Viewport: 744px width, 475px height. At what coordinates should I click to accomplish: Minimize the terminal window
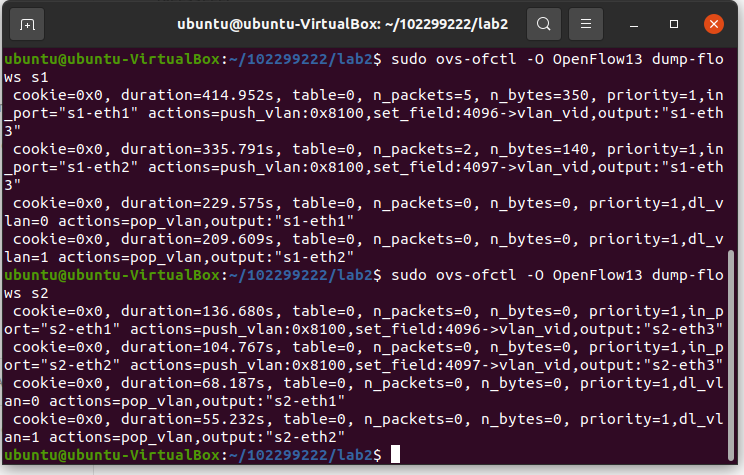point(633,24)
